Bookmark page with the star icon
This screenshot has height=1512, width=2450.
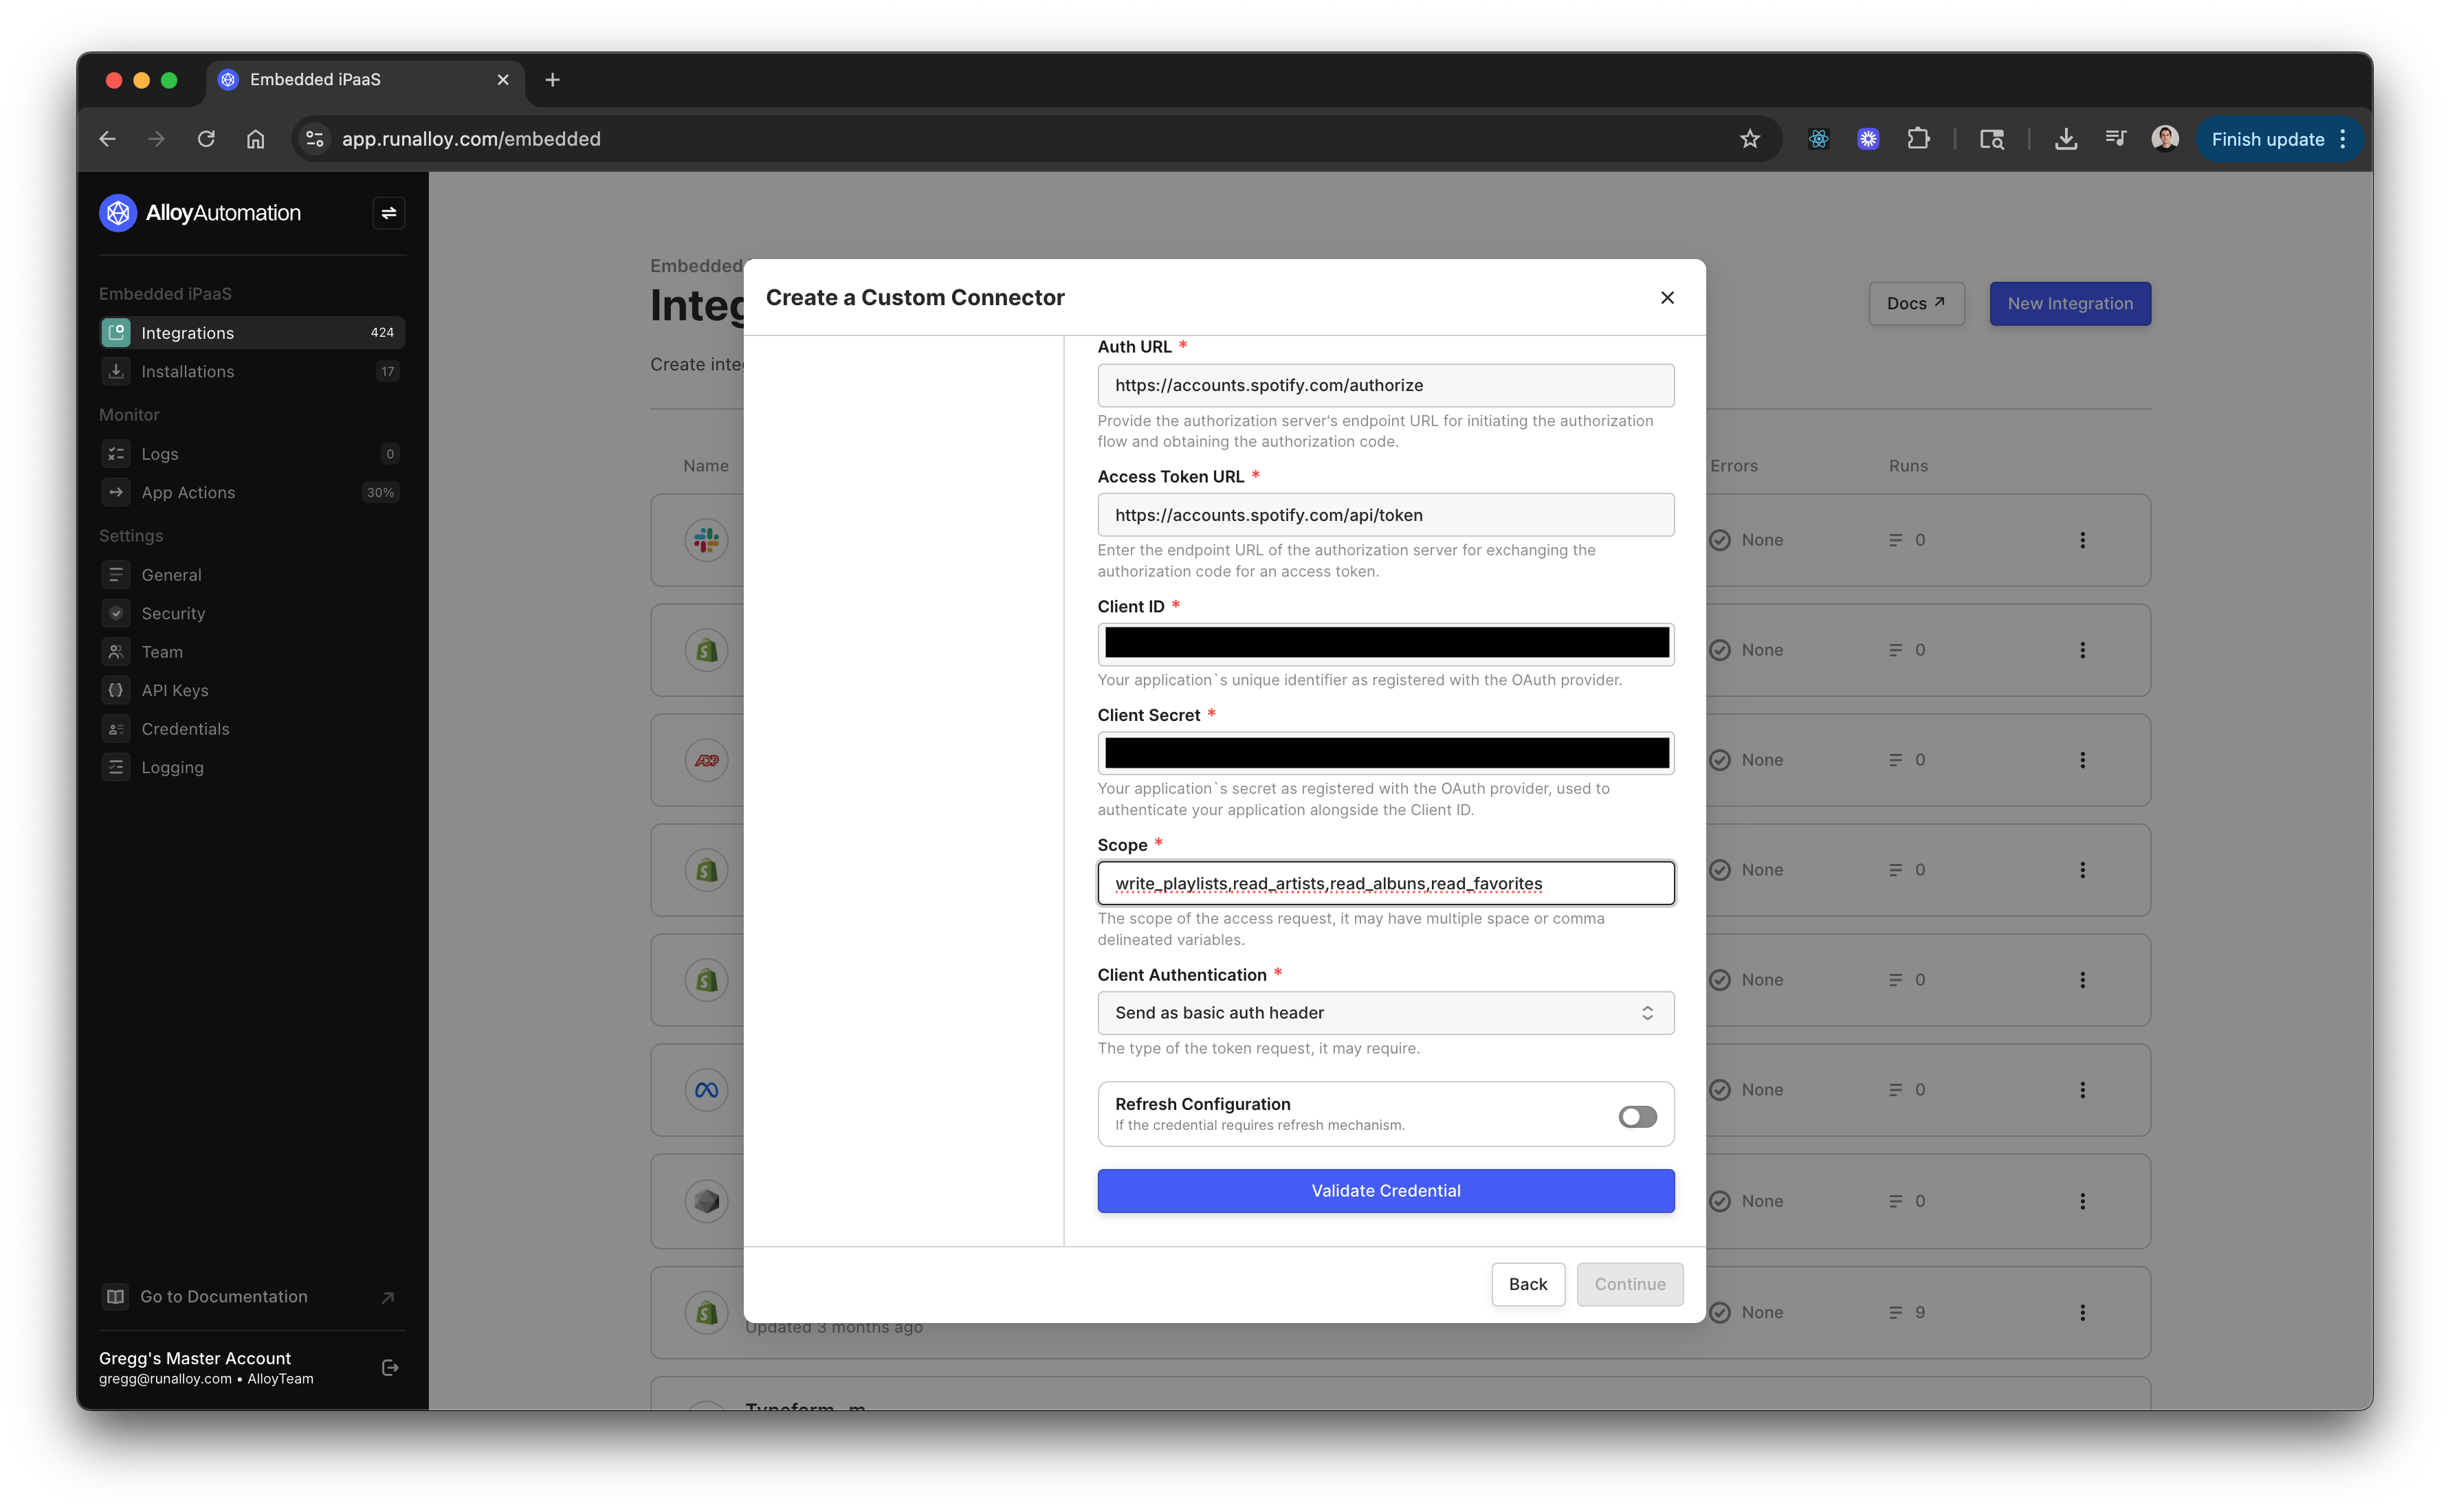click(1749, 139)
